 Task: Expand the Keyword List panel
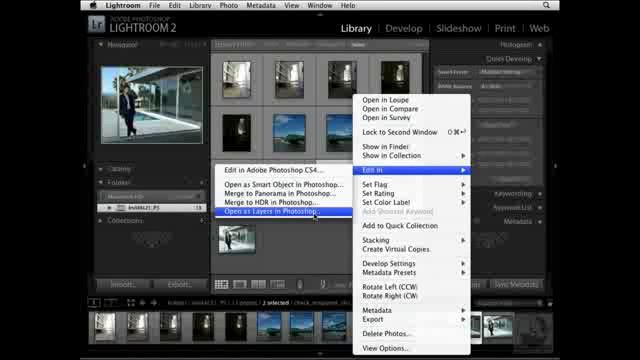pyautogui.click(x=540, y=208)
